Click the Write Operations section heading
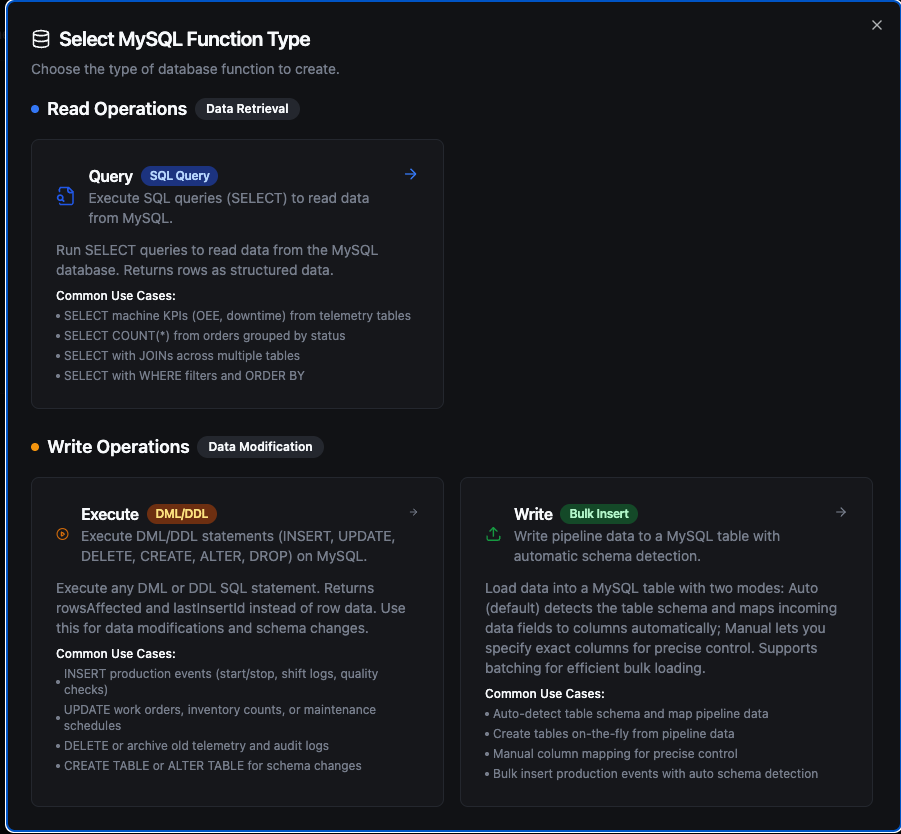This screenshot has height=834, width=901. pos(118,447)
